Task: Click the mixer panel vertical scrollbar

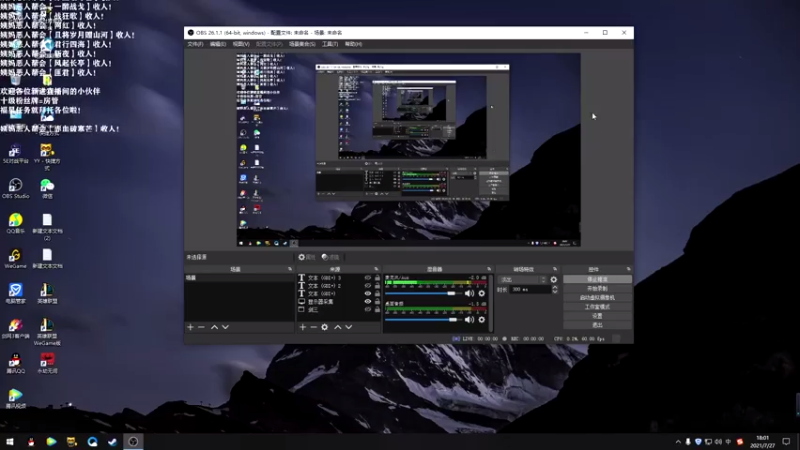Action: click(491, 303)
